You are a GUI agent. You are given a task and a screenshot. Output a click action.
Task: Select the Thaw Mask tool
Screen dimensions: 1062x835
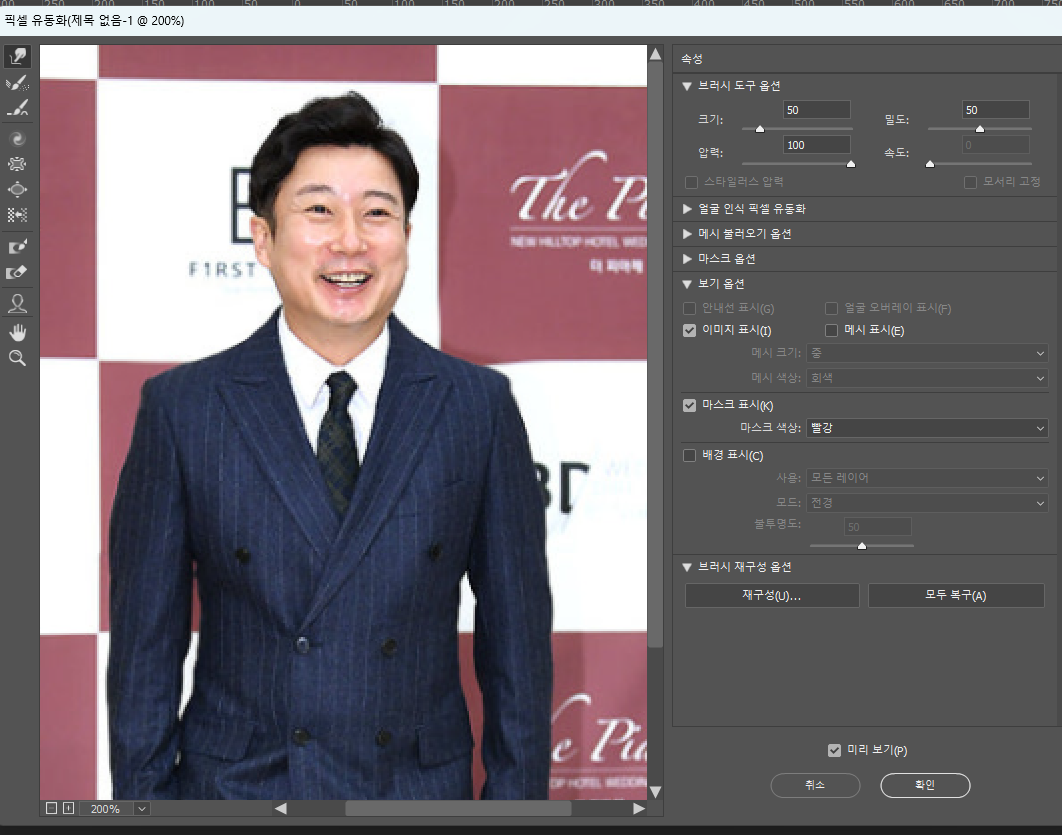click(x=17, y=271)
